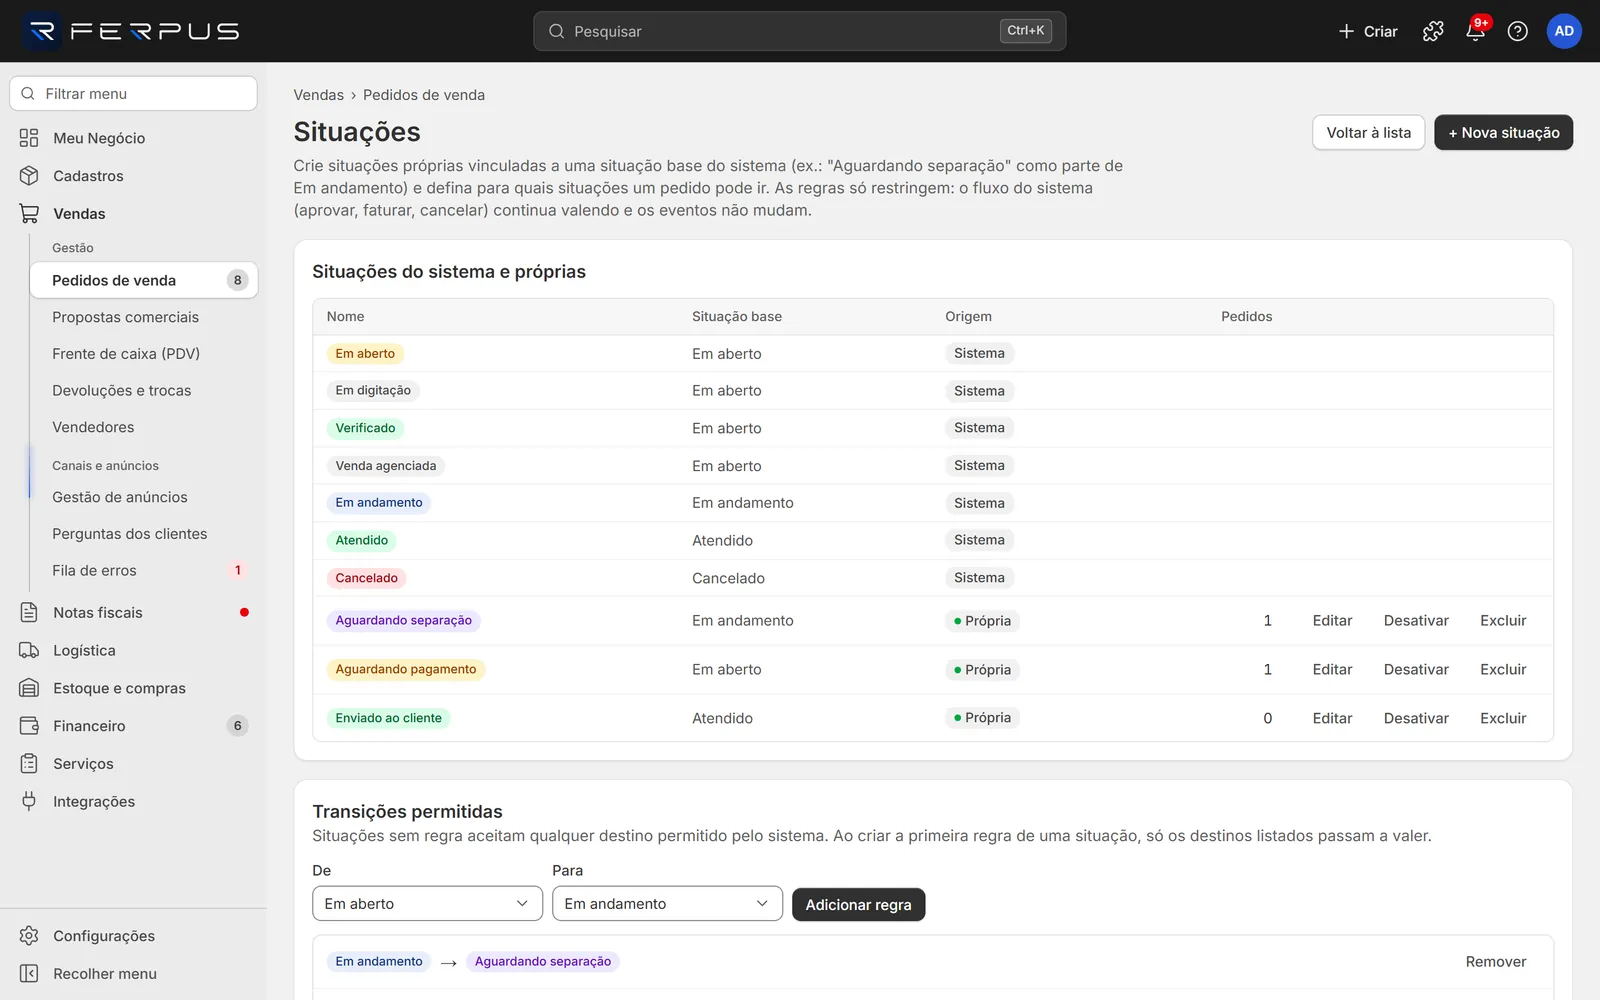1600x1000 pixels.
Task: Click the Ferpus logo
Action: tap(132, 31)
